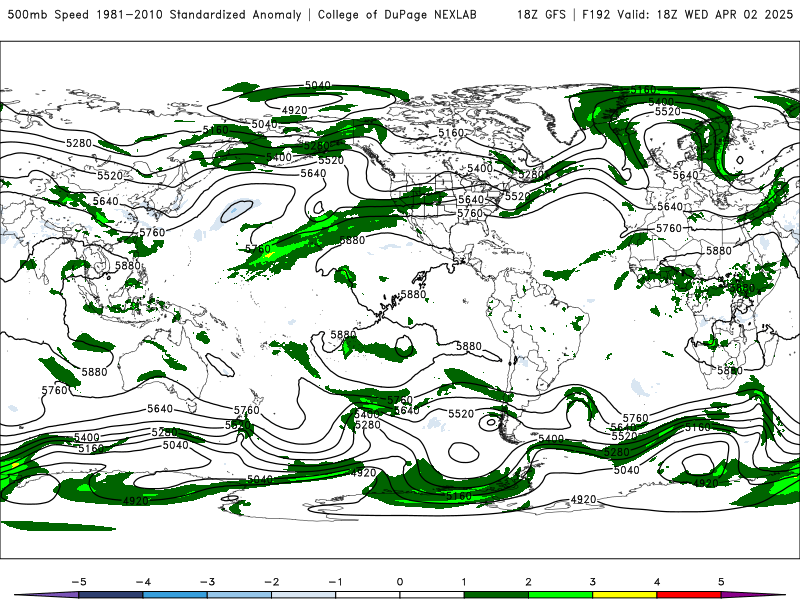Click the '-4' colorbar tick label

tap(143, 582)
